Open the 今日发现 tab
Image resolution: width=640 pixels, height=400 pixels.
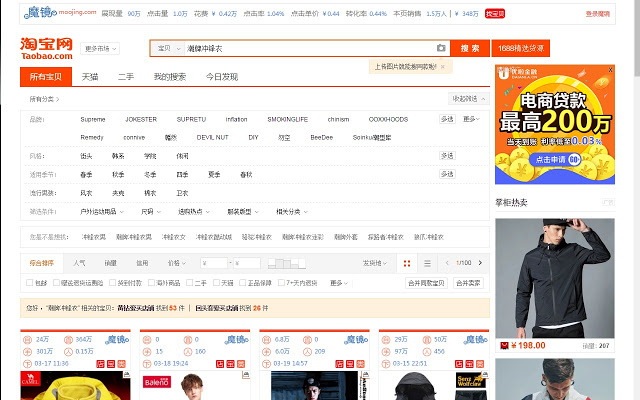click(x=222, y=77)
